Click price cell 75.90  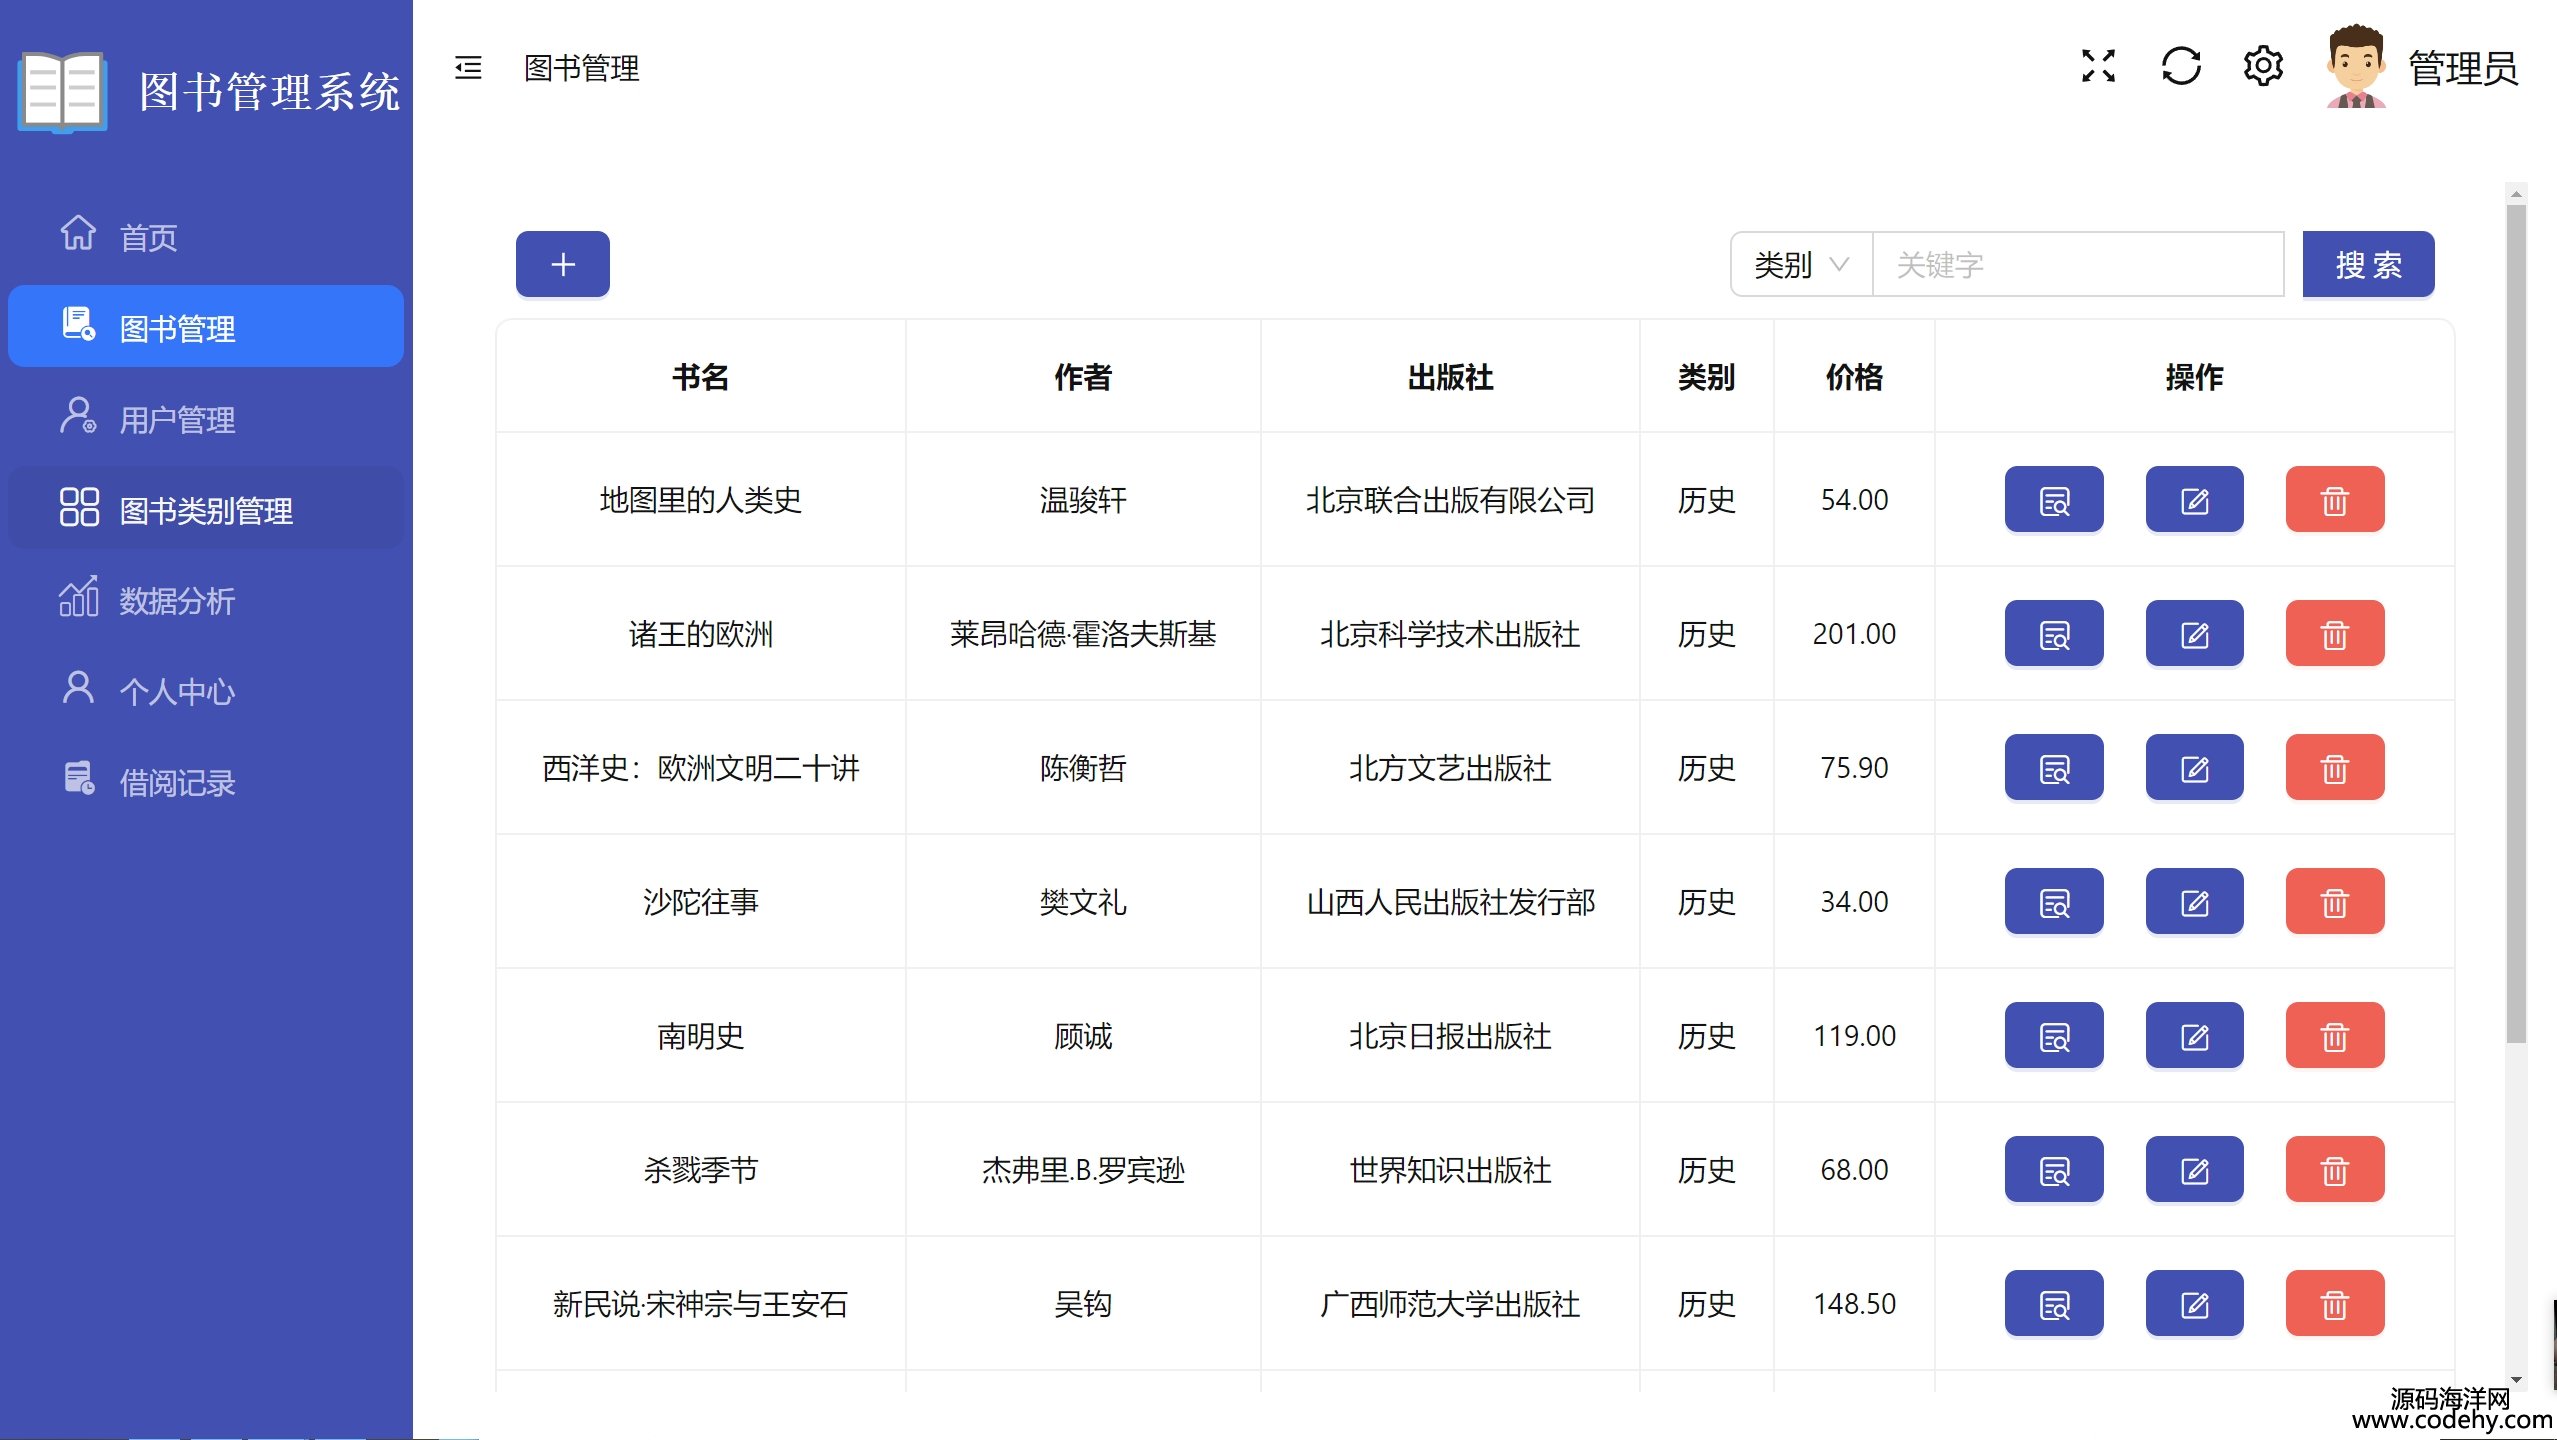pyautogui.click(x=1854, y=767)
